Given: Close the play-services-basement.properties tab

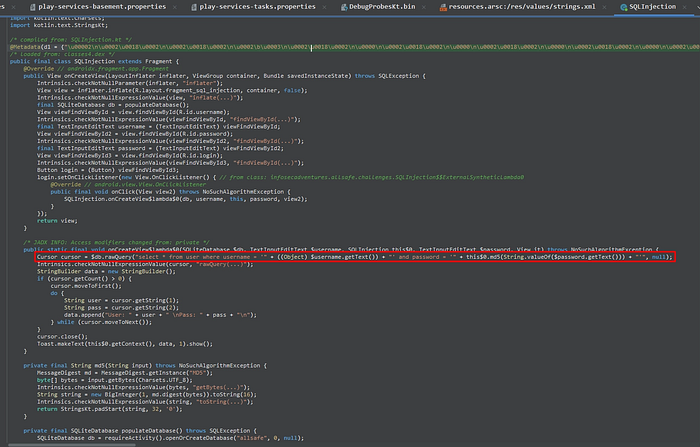Looking at the screenshot, I should click(x=175, y=7).
